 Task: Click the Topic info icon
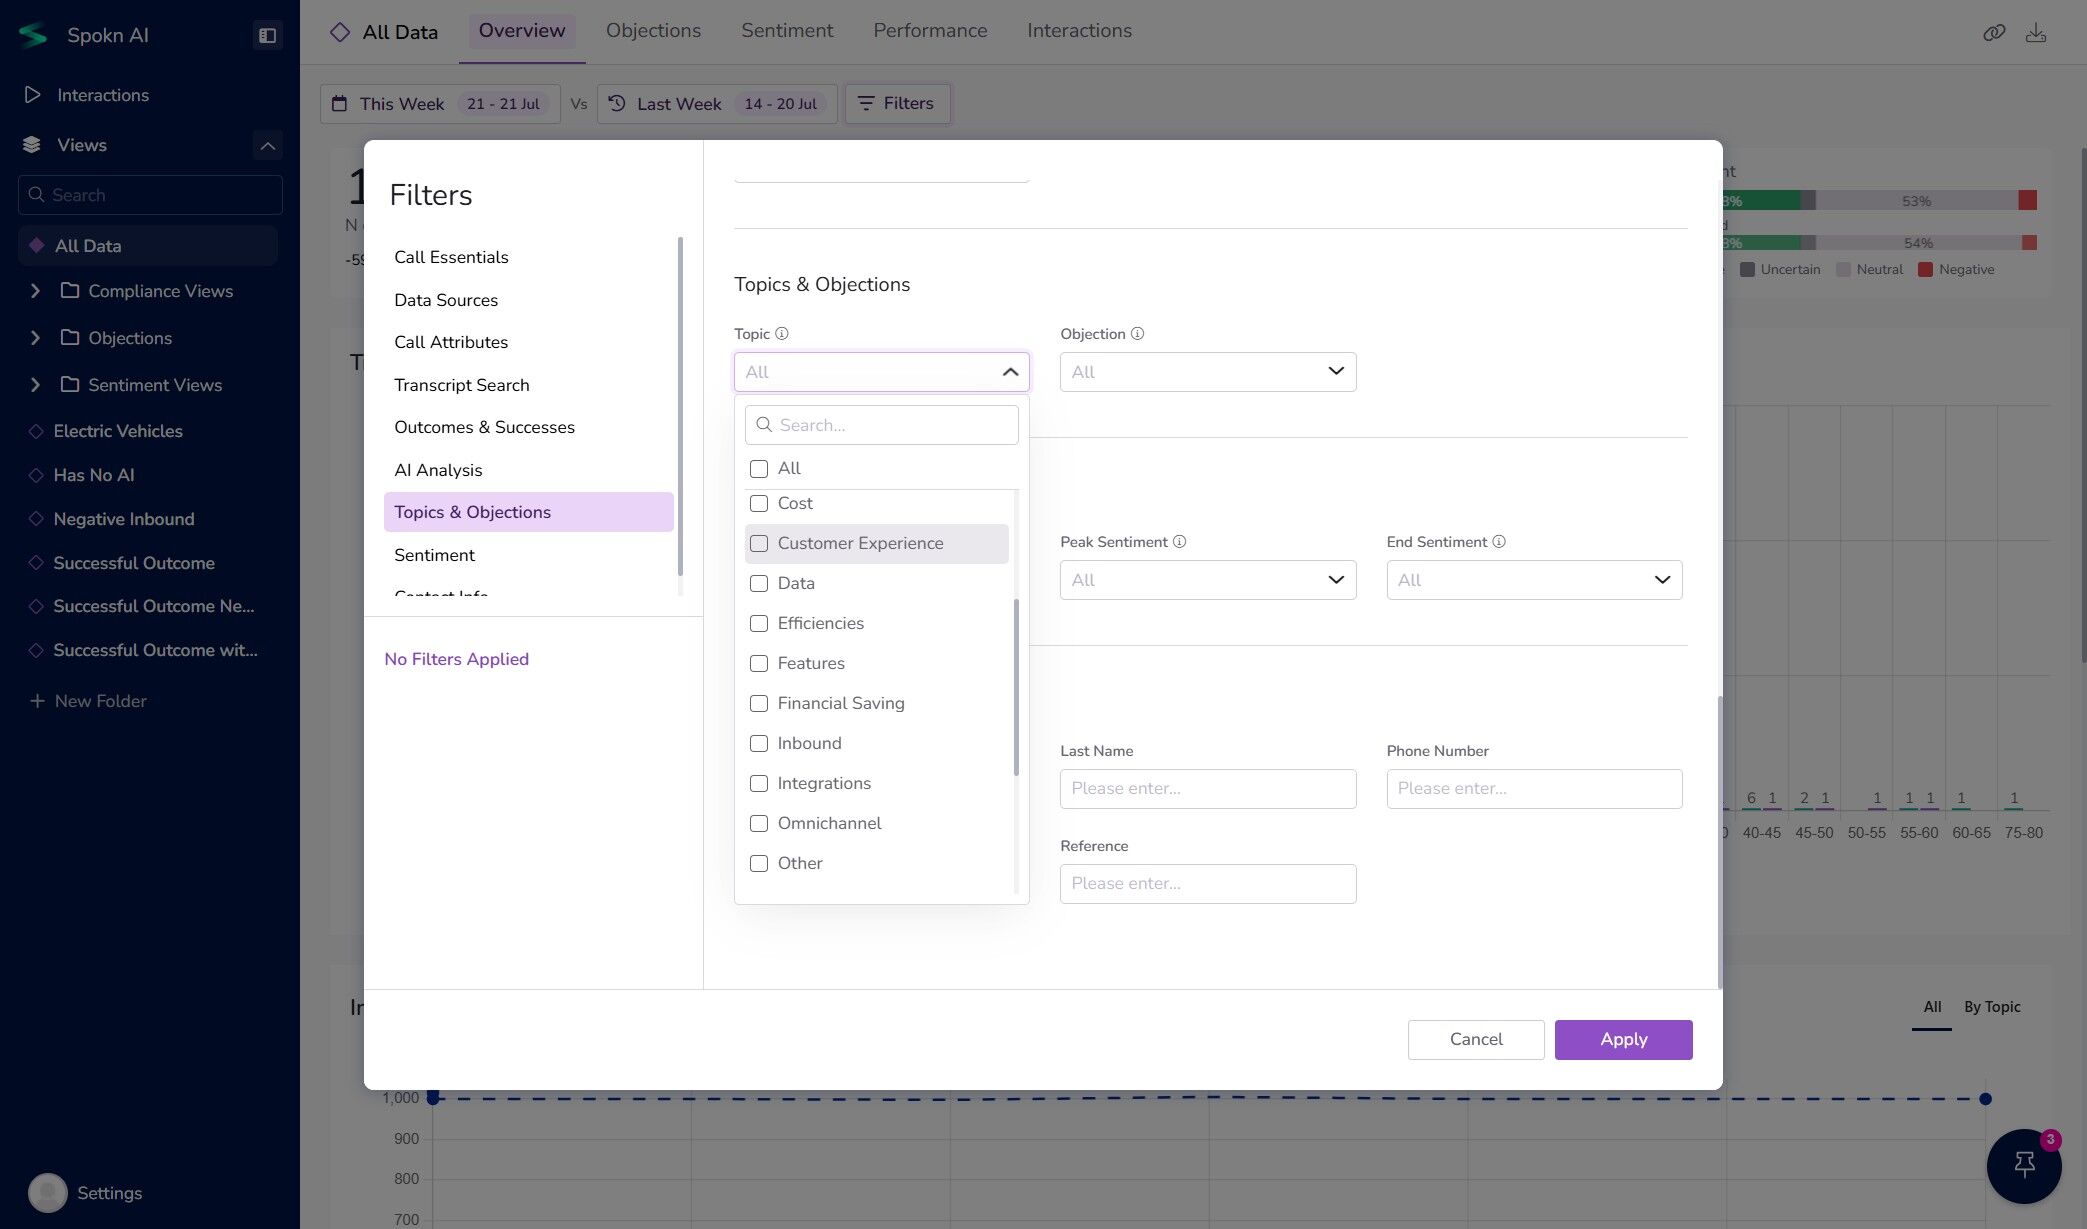coord(782,334)
